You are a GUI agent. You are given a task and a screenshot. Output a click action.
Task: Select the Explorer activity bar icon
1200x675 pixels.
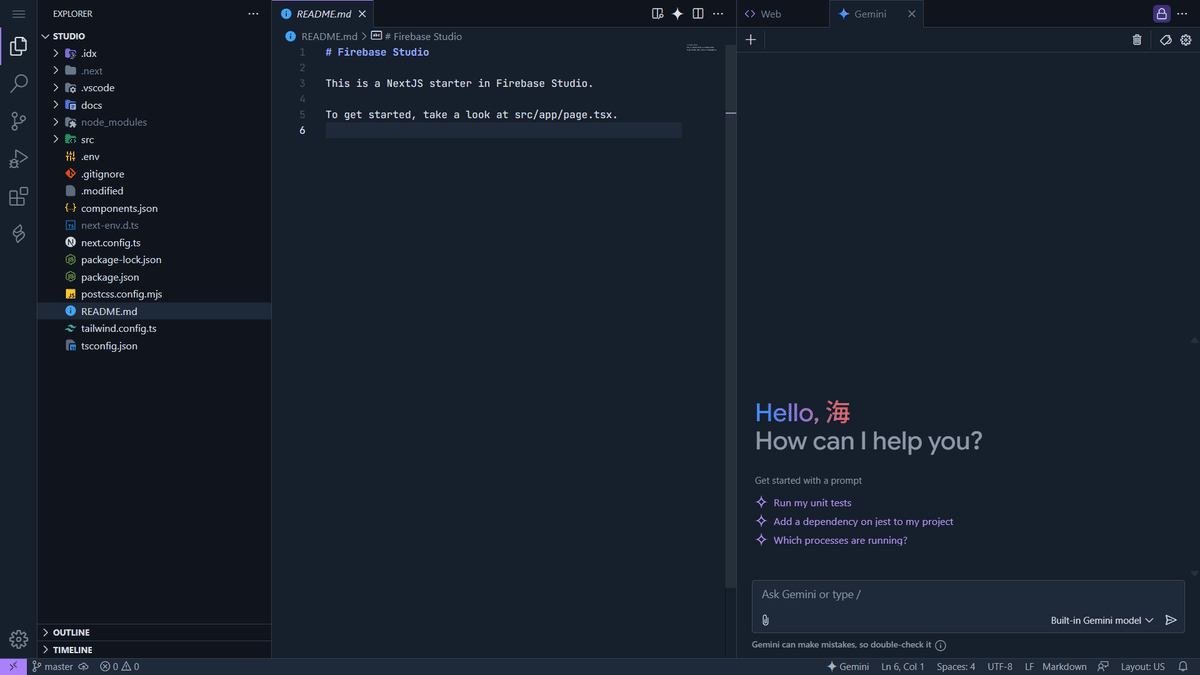(18, 46)
